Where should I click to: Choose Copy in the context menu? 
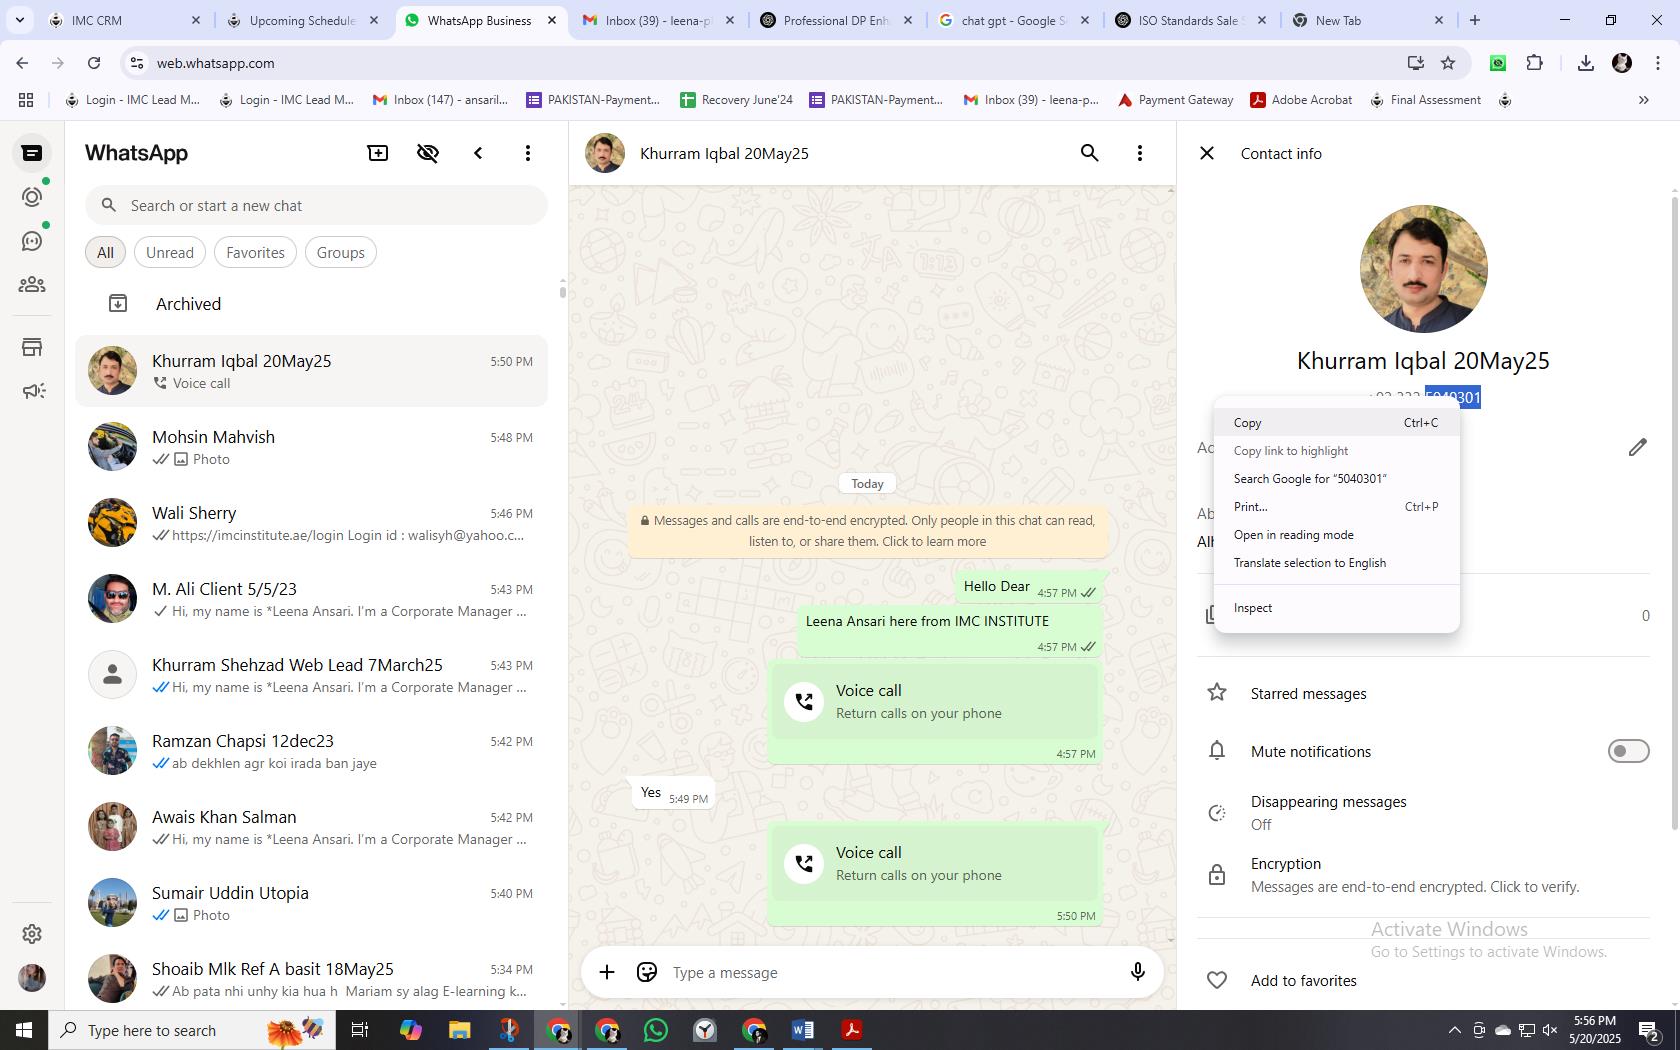point(1336,423)
